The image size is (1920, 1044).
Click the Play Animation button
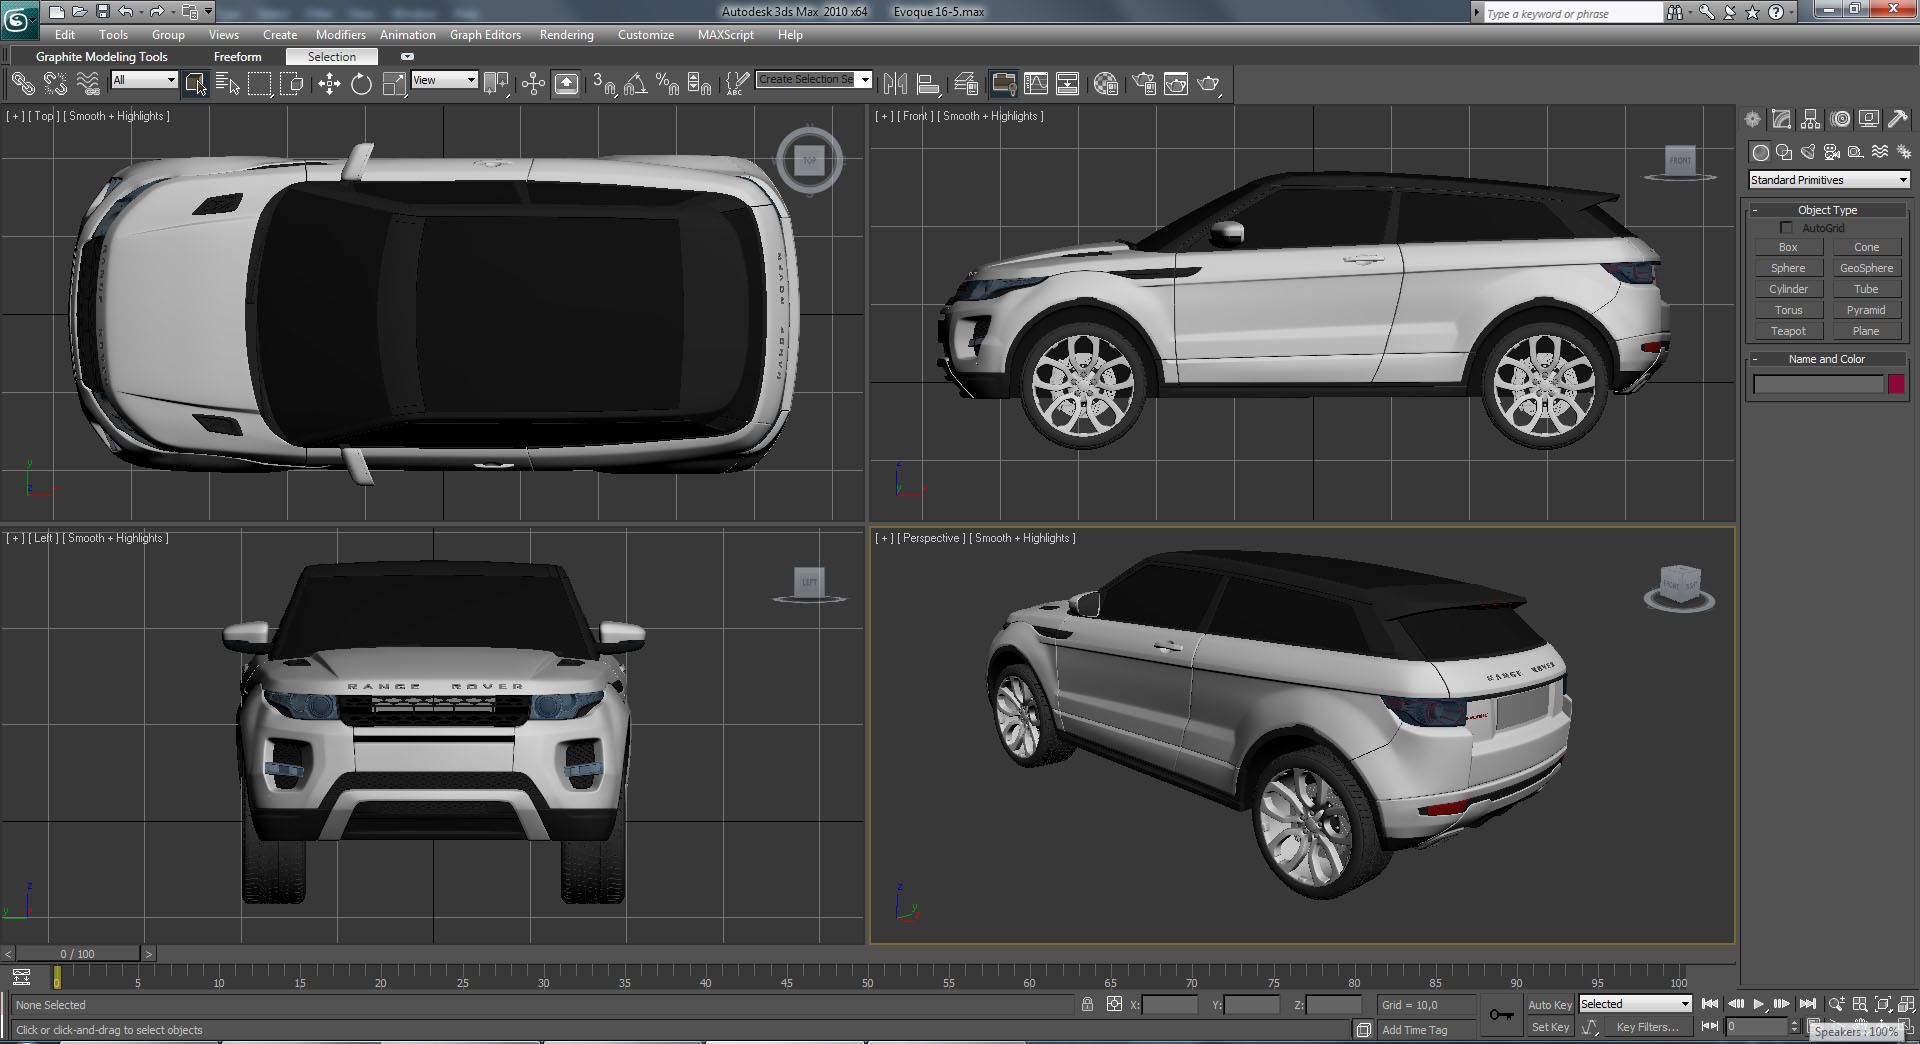coord(1759,1004)
